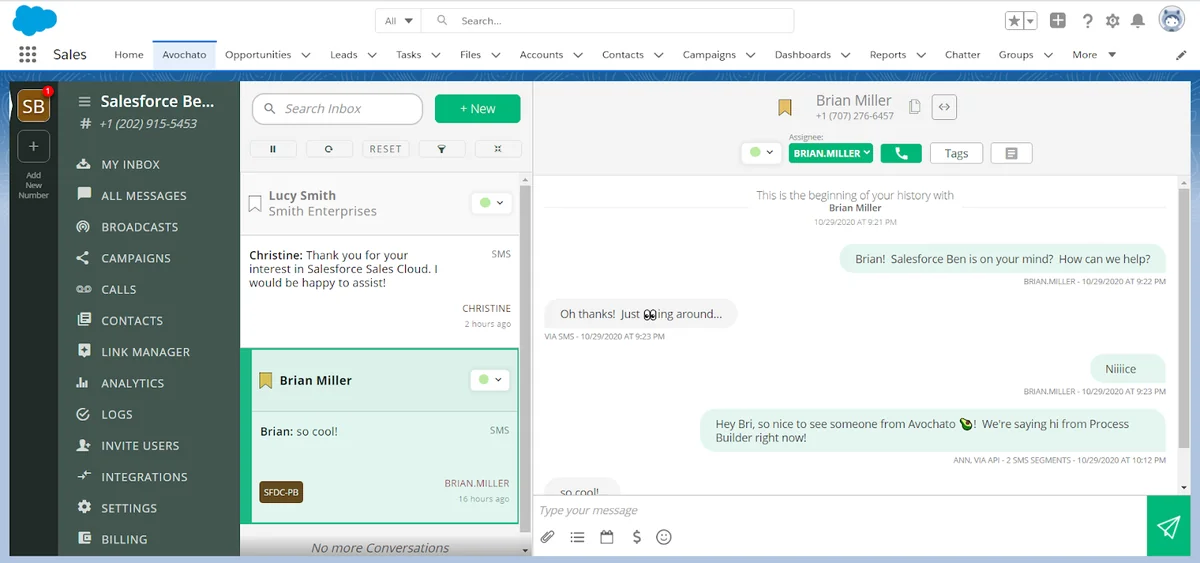Click the conversation list scrollbar

coord(526,360)
